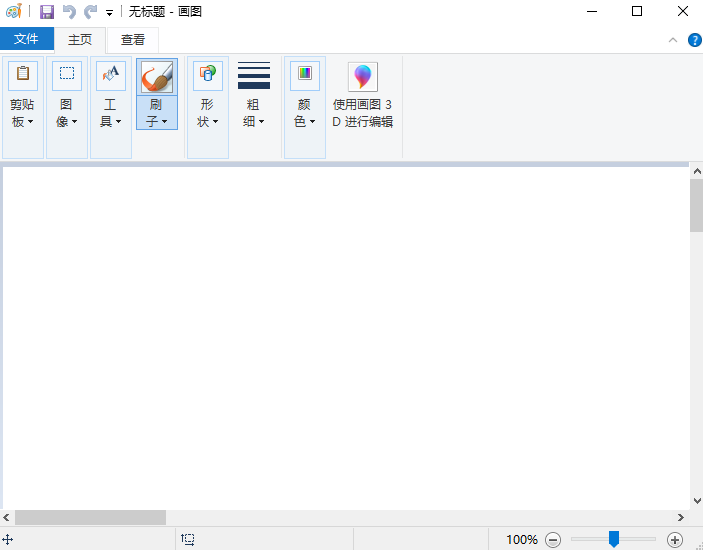Open Paint help via the question mark

(x=694, y=40)
